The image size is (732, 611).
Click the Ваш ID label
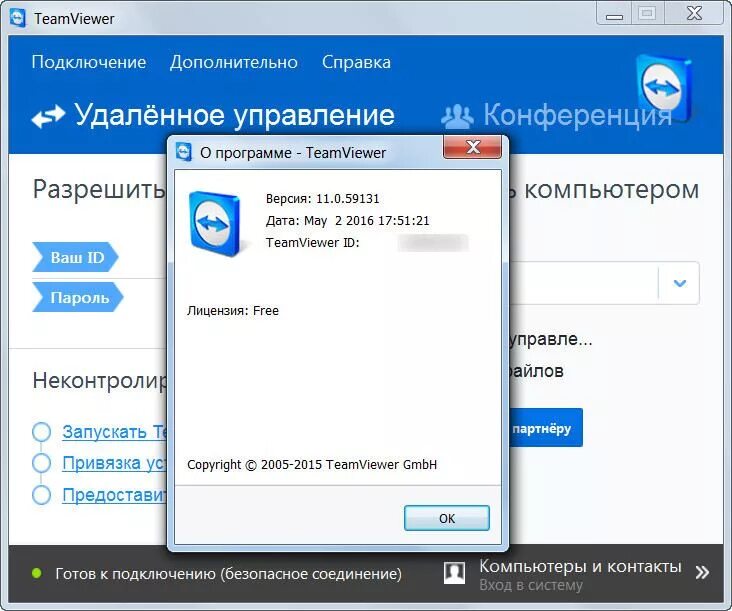pos(75,257)
